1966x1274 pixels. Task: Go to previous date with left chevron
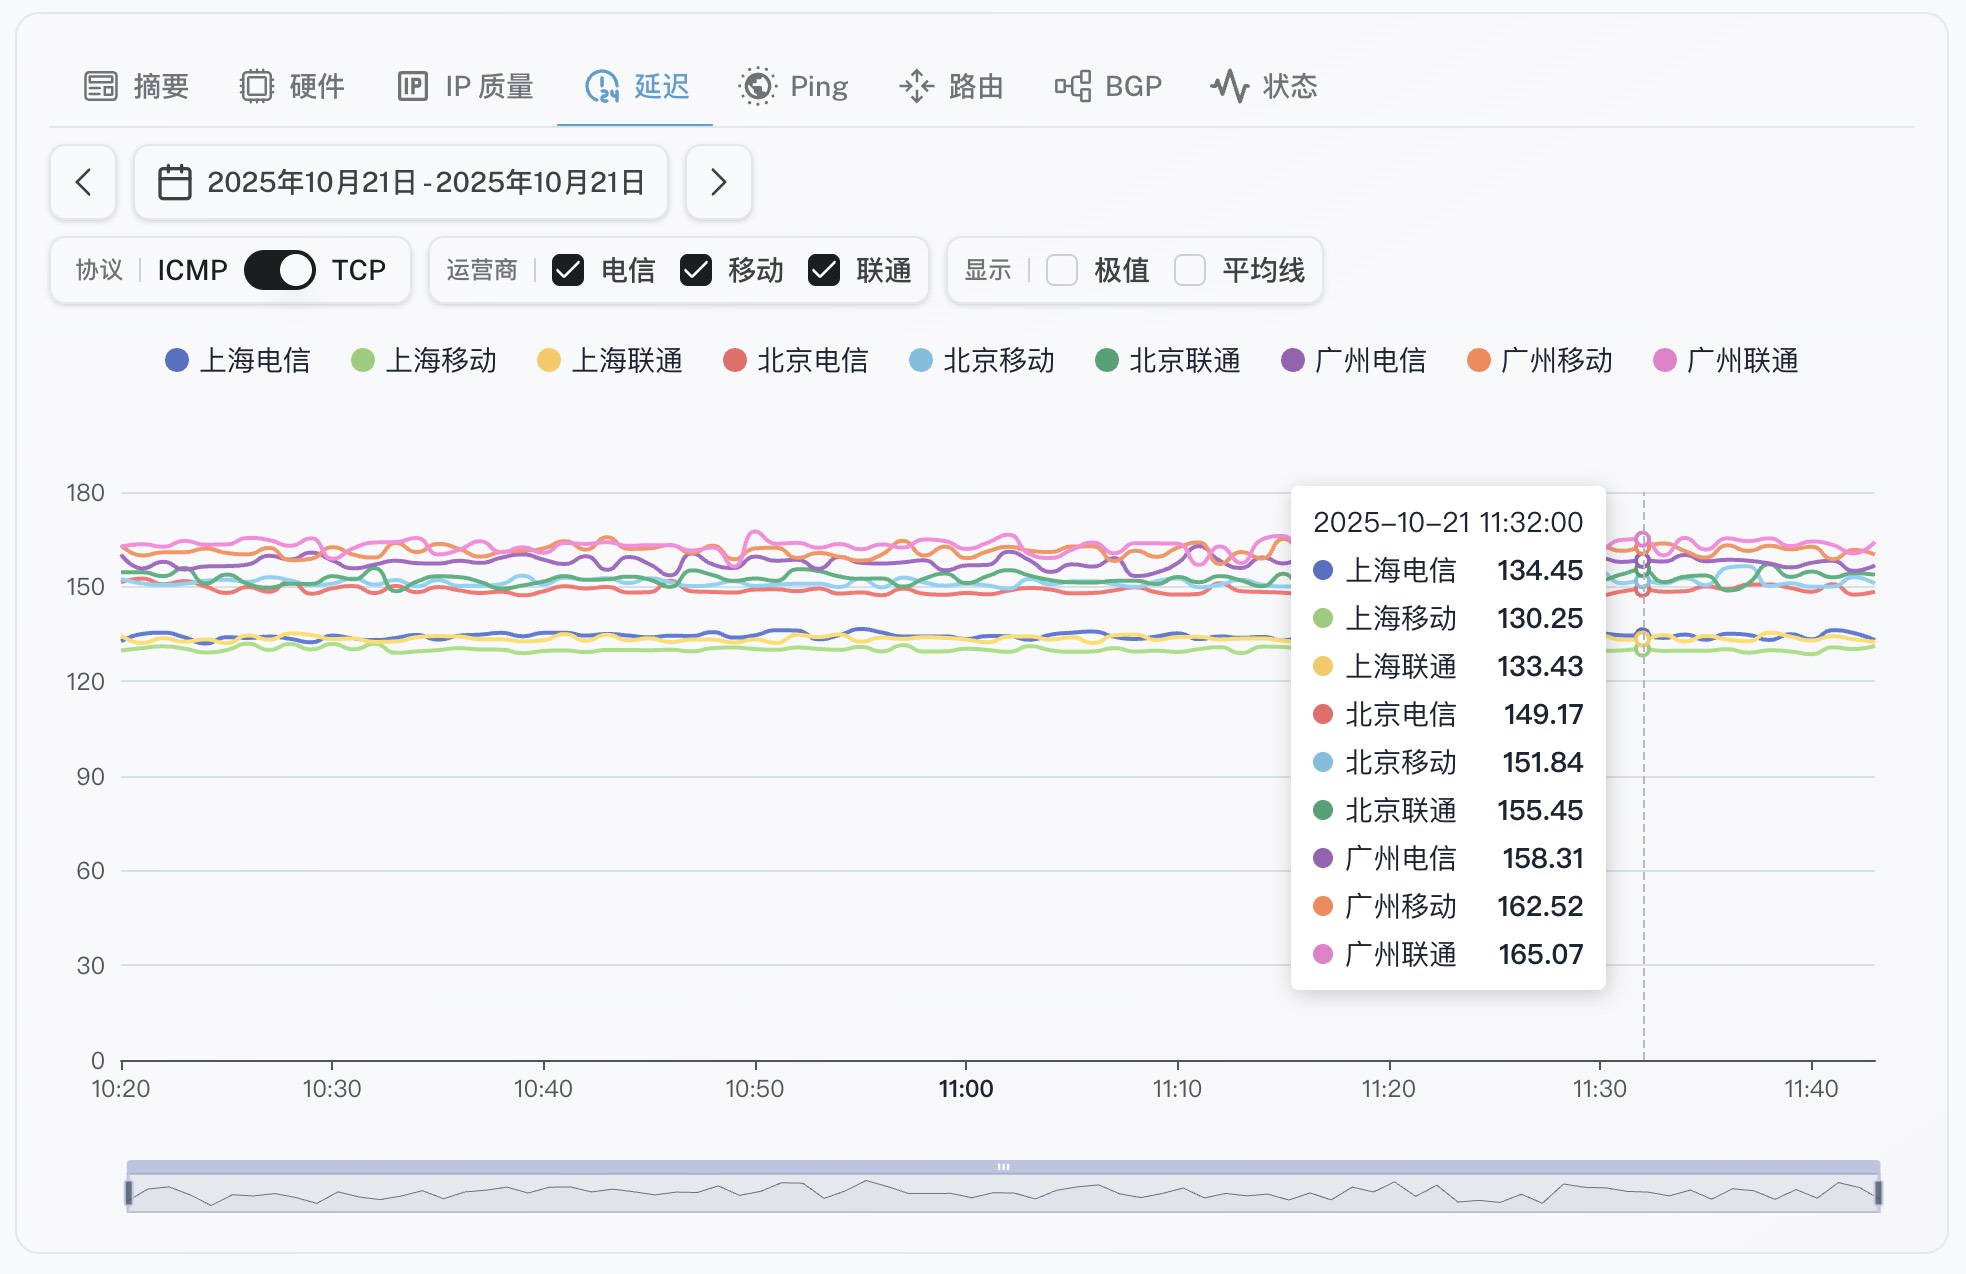pos(84,182)
